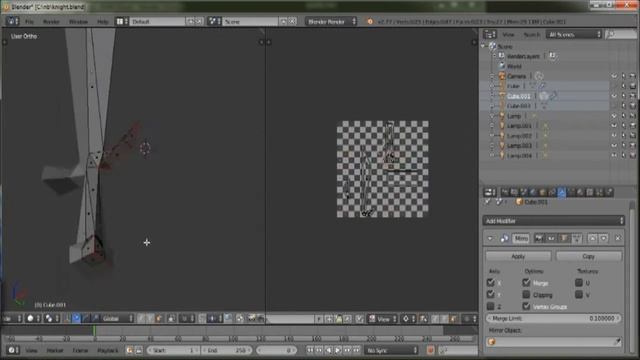640x360 pixels.
Task: Collapse the Mirror modifier panel
Action: 490,238
